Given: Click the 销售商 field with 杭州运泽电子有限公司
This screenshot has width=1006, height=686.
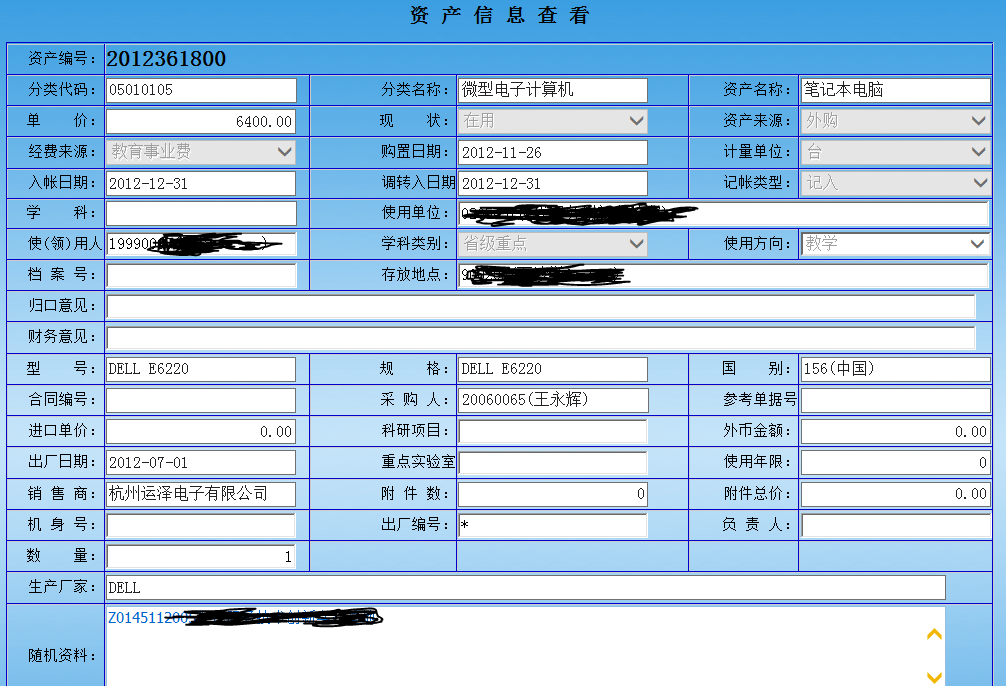Looking at the screenshot, I should [x=201, y=493].
